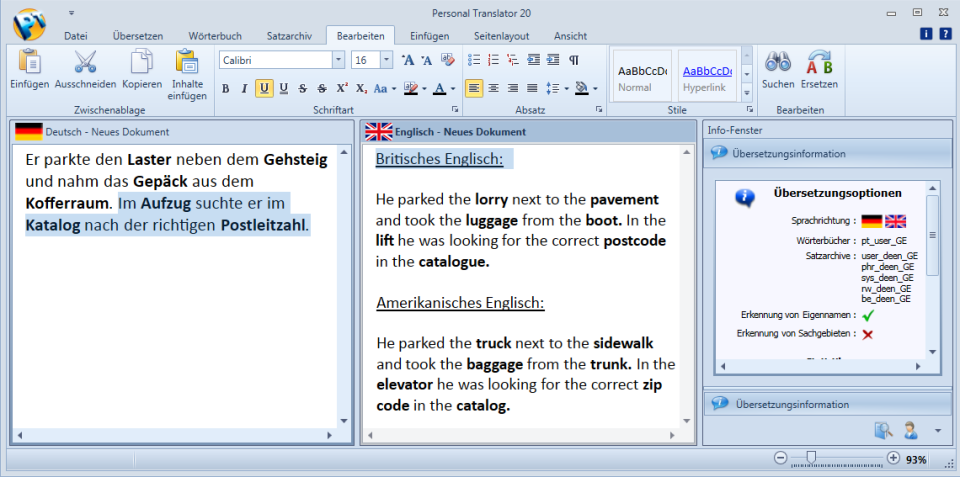
Task: Switch to the Übersetzen tab
Action: (138, 36)
